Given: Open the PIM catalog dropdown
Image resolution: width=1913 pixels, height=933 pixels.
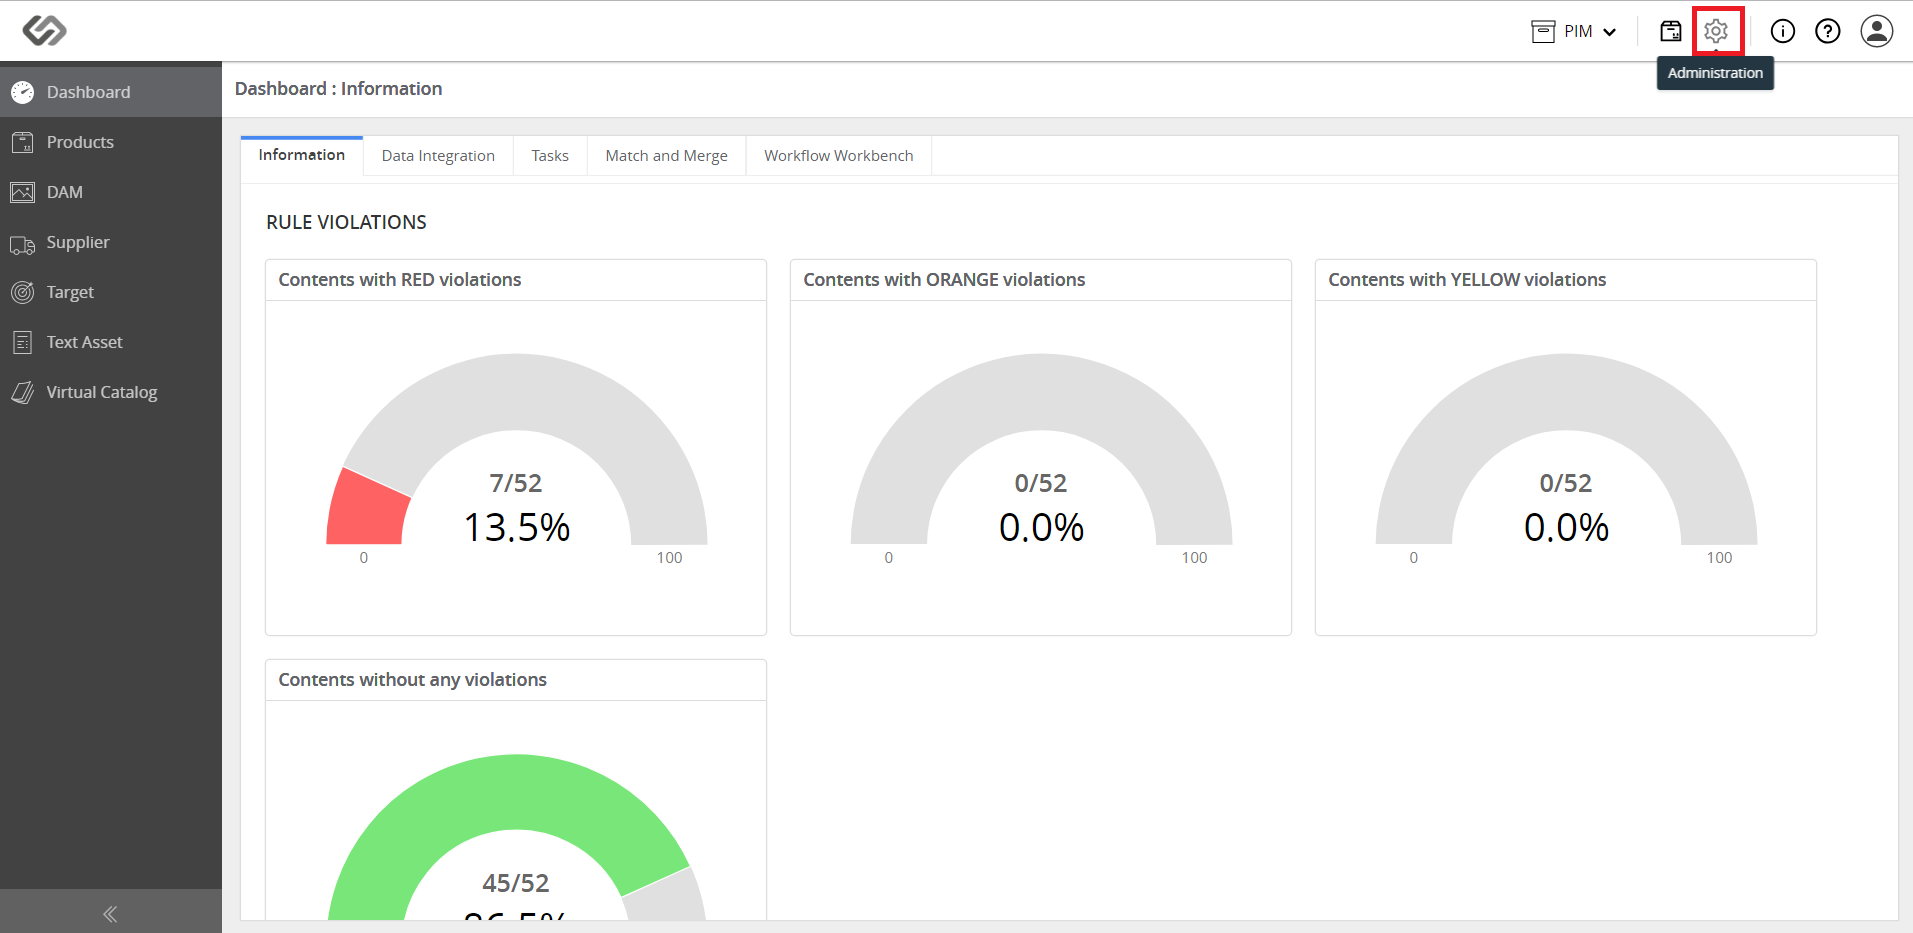Looking at the screenshot, I should [1575, 31].
